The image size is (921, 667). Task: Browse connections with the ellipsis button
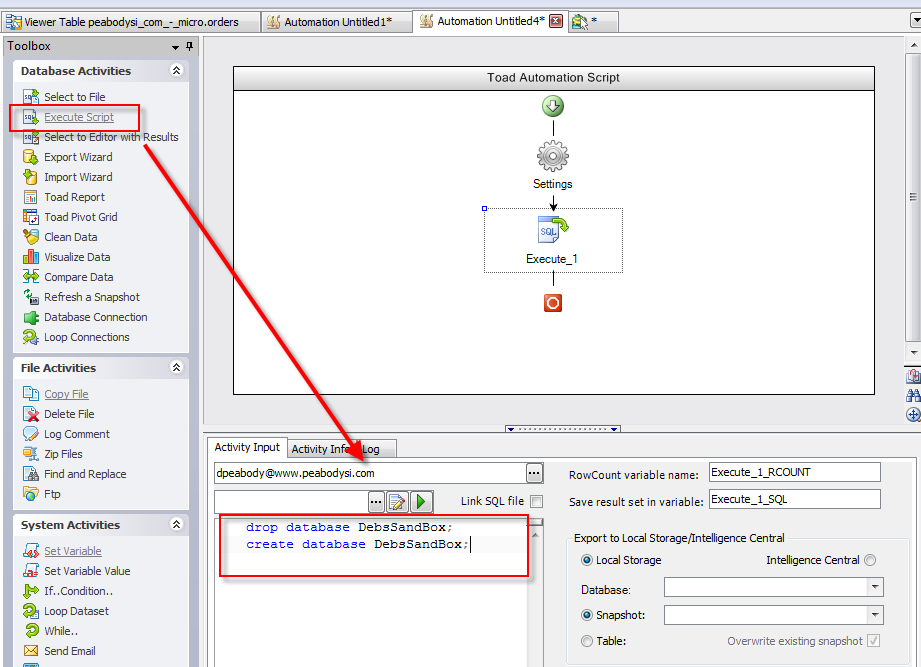[x=534, y=473]
